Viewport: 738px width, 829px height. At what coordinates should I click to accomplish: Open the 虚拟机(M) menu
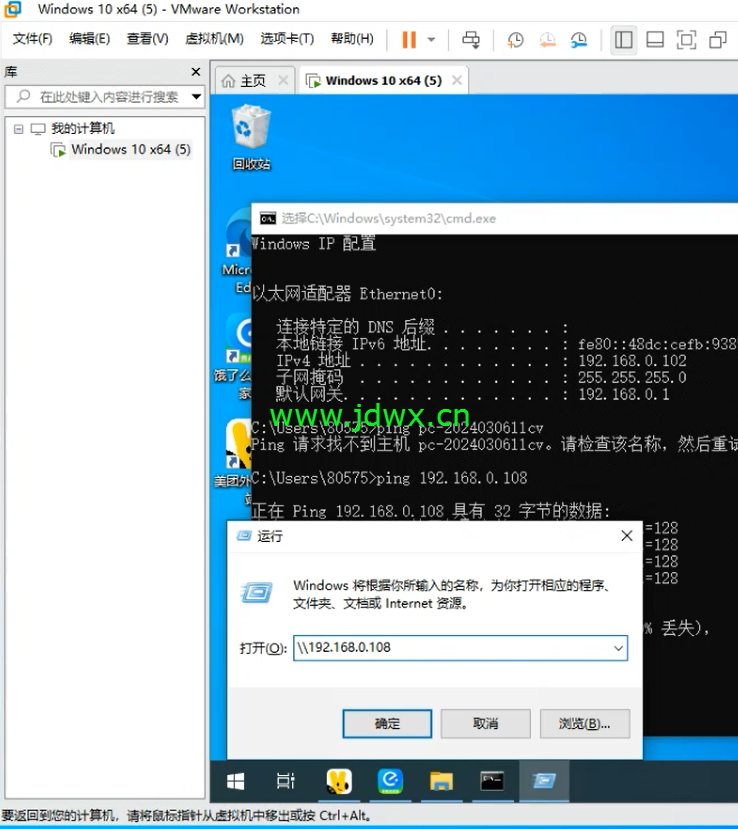pyautogui.click(x=214, y=39)
